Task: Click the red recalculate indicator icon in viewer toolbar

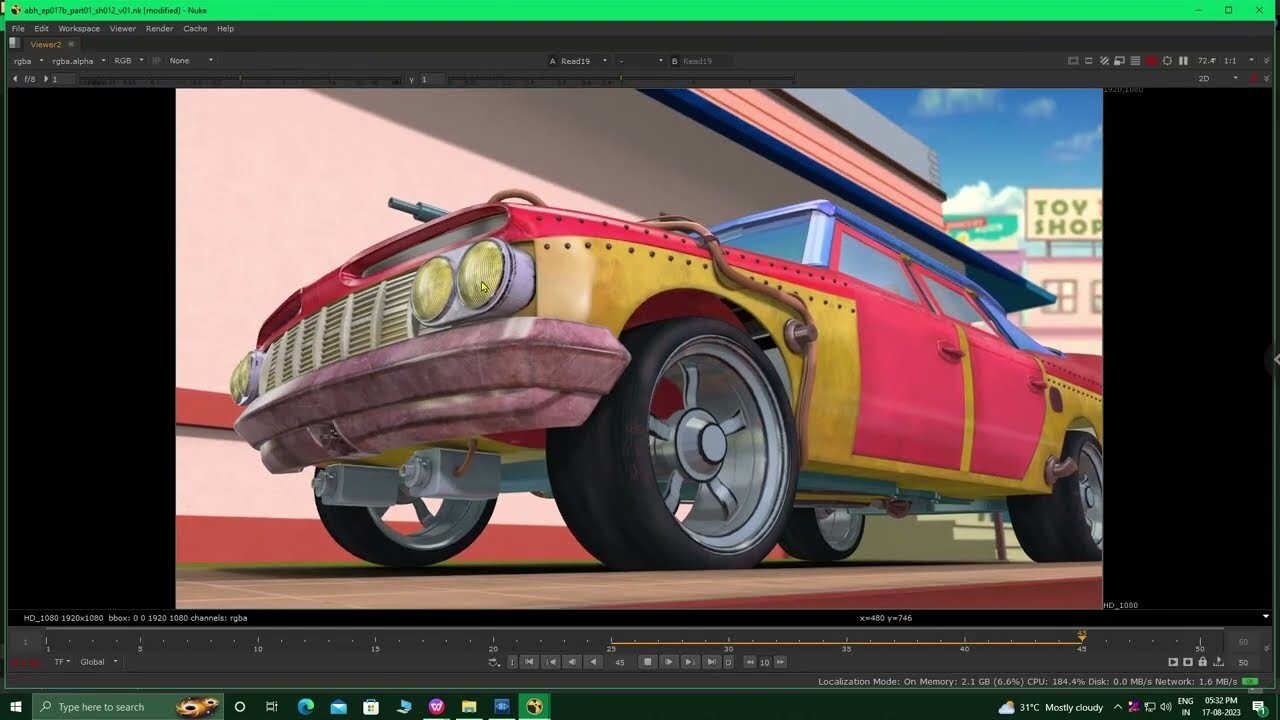Action: pos(1151,61)
